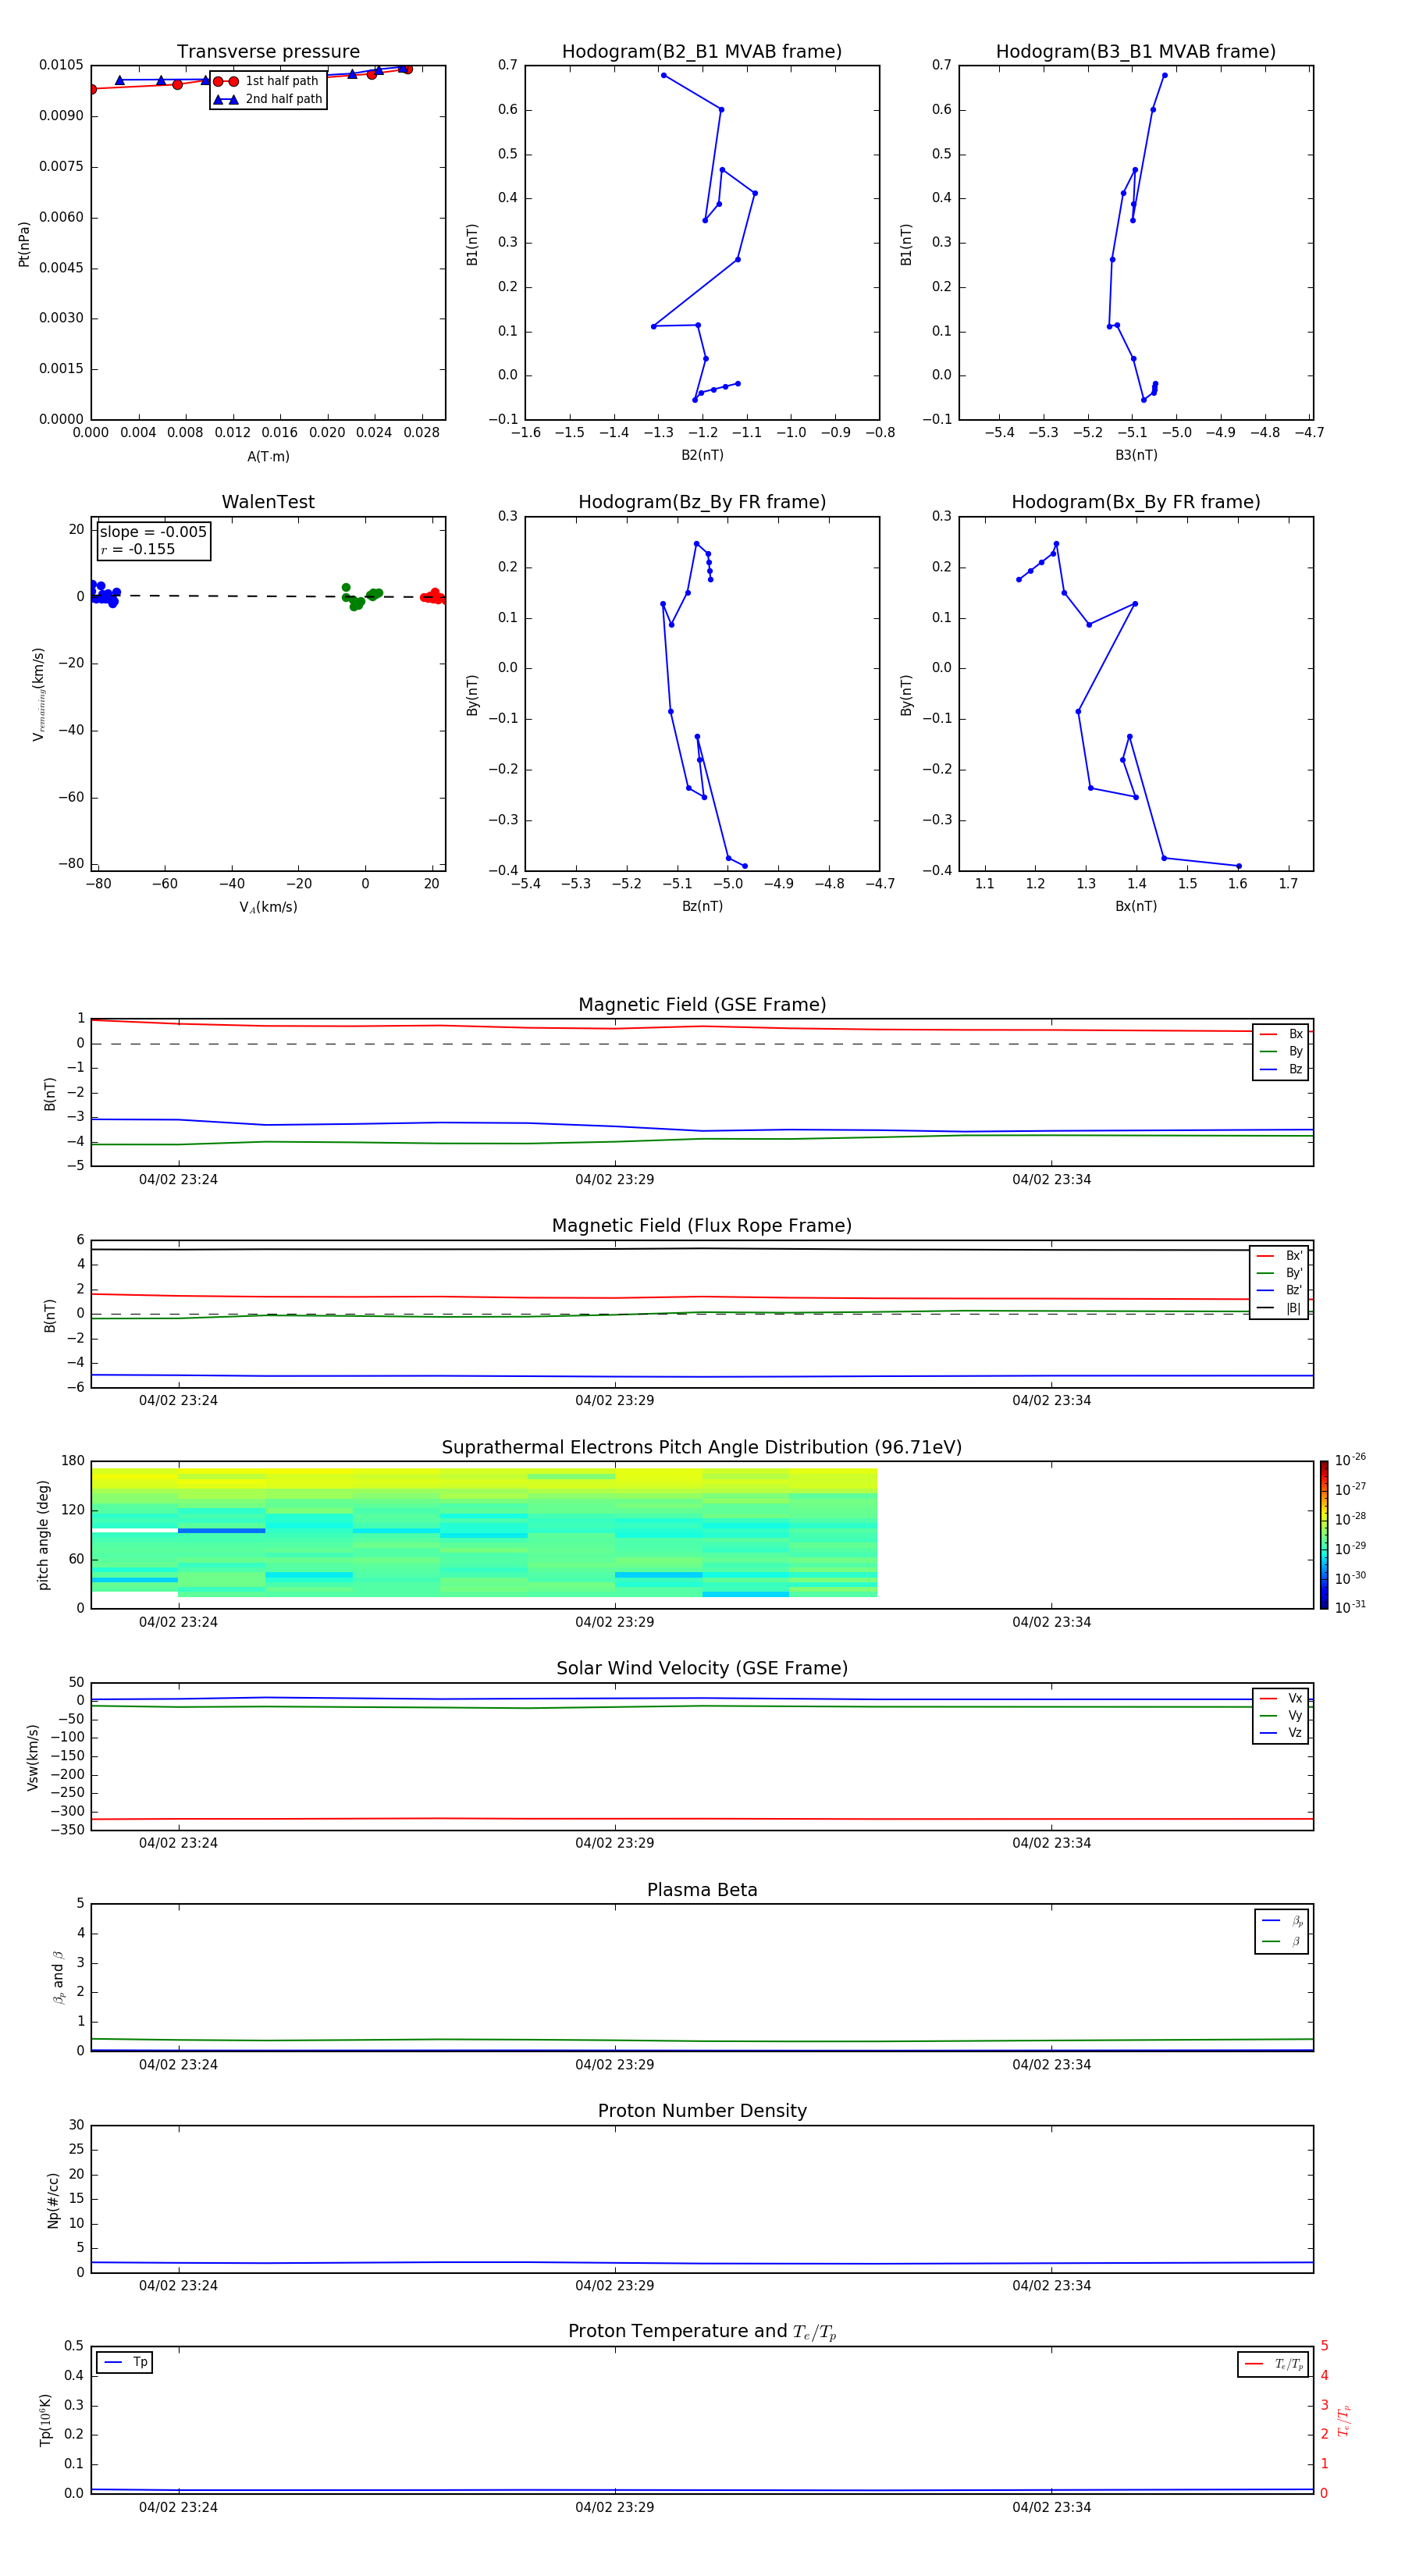This screenshot has width=1405, height=2576.
Task: Click the 'By' legend entry in GSE panel
Action: (x=1281, y=1051)
